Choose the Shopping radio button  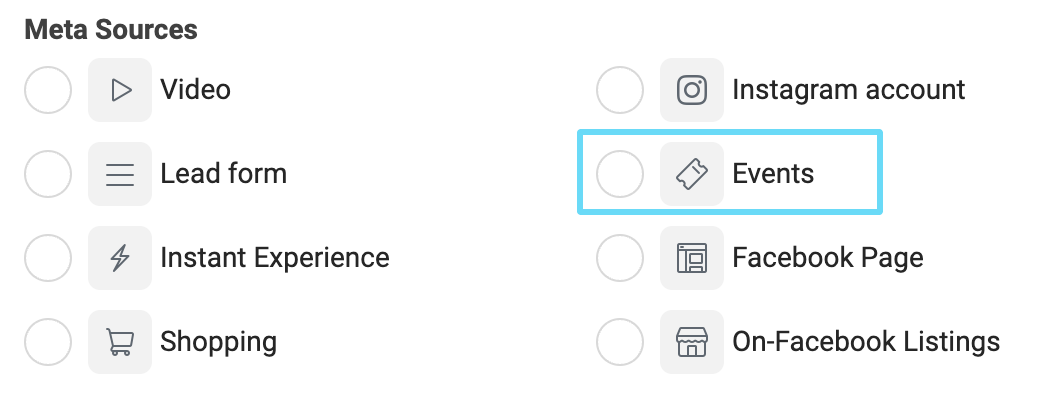tap(48, 342)
